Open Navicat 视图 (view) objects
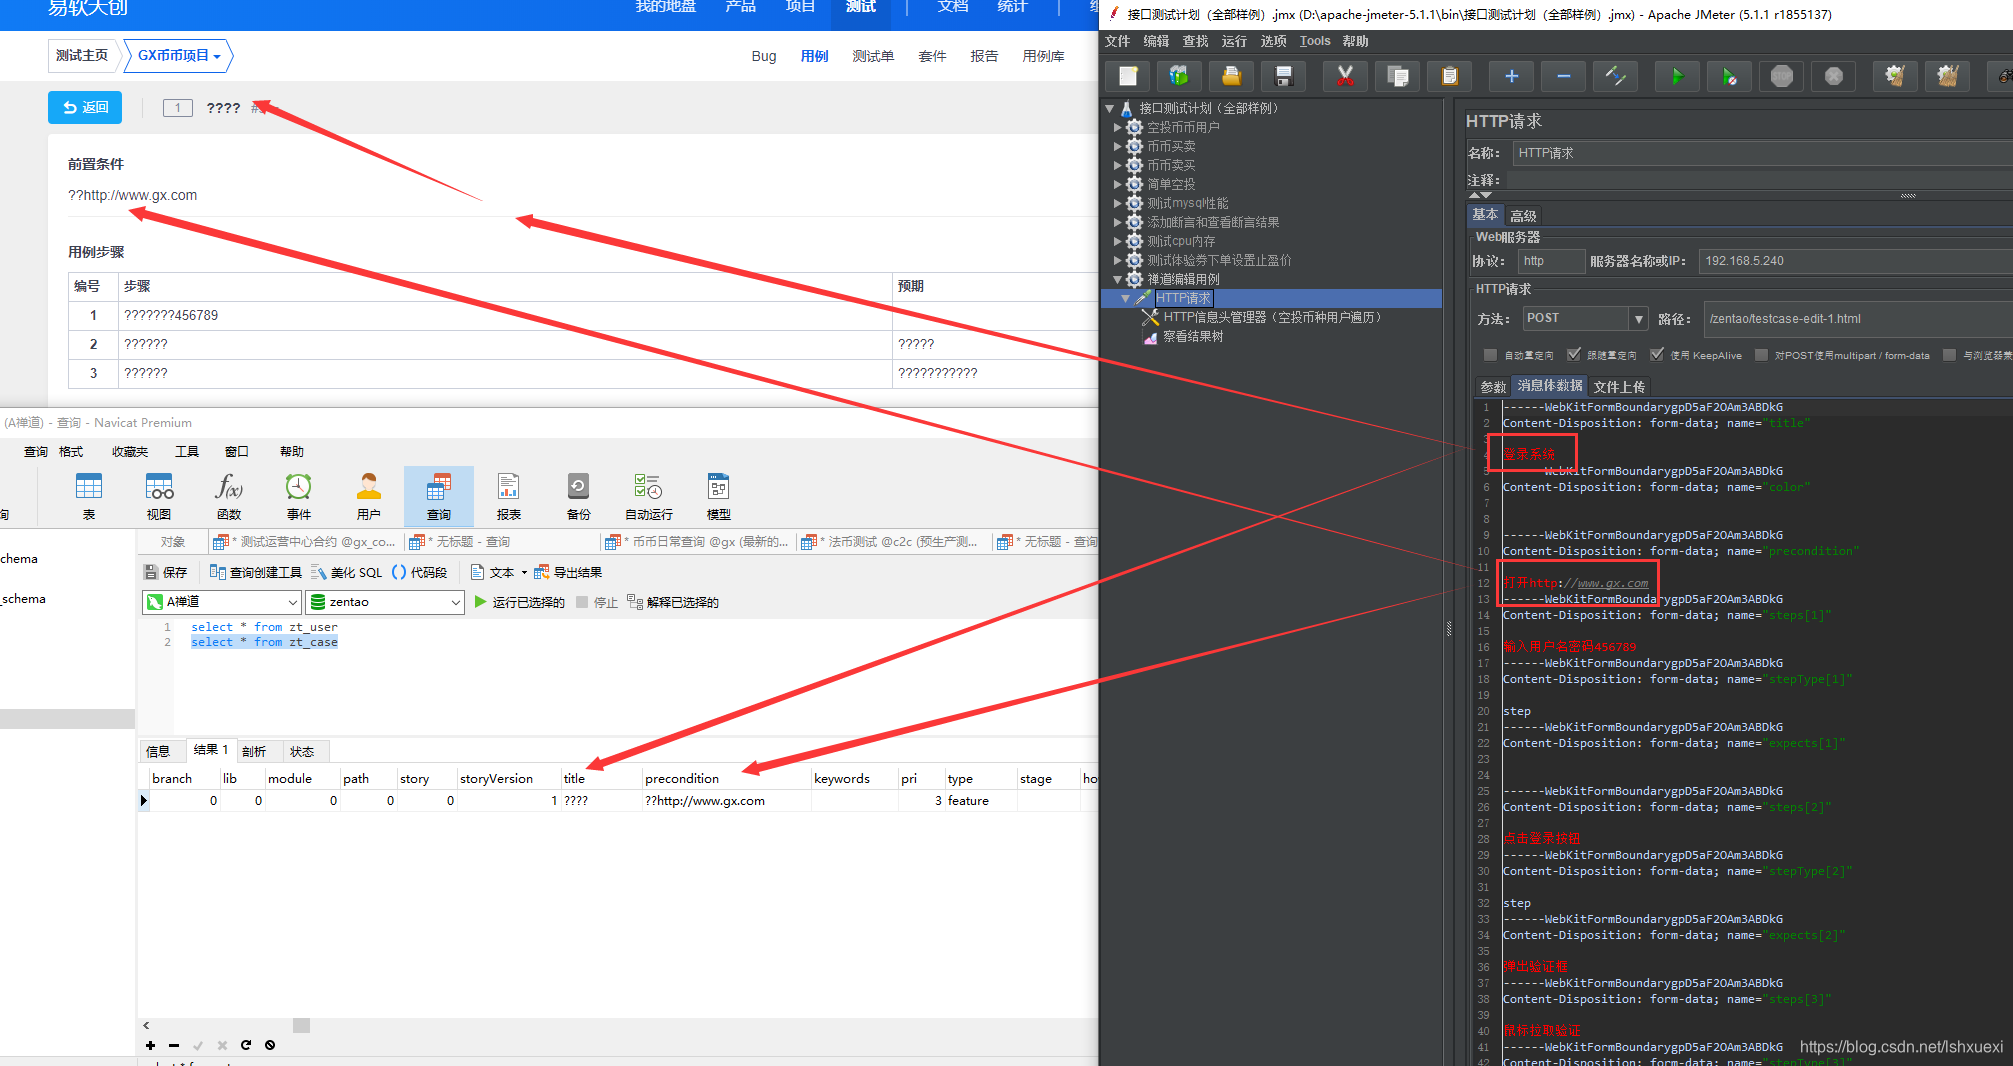 pyautogui.click(x=159, y=496)
